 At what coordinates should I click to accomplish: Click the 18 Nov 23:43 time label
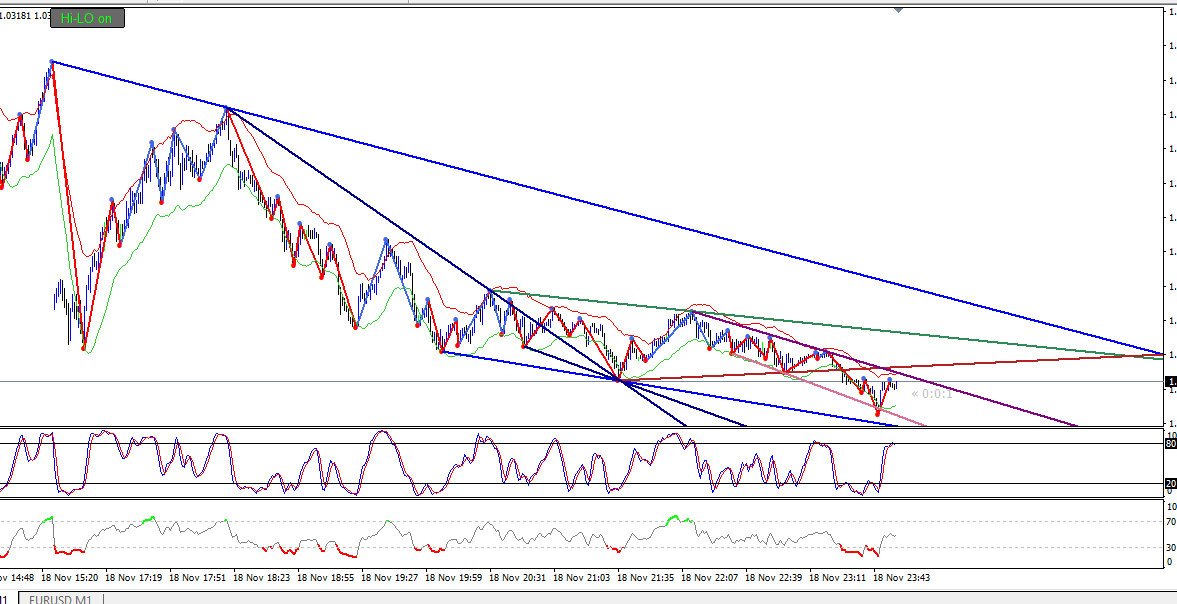click(x=902, y=578)
